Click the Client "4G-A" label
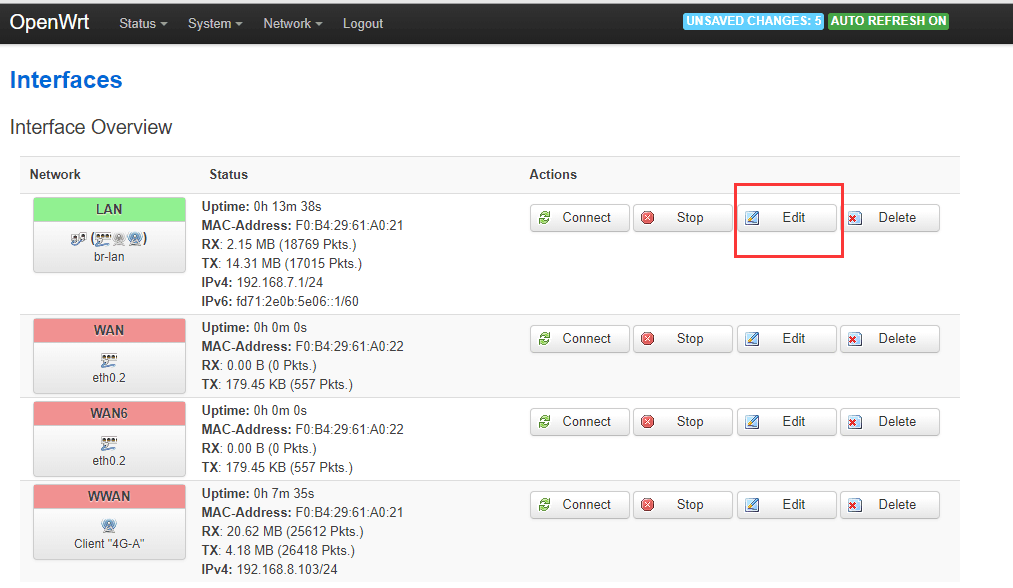Viewport: 1013px width, 588px height. 109,544
